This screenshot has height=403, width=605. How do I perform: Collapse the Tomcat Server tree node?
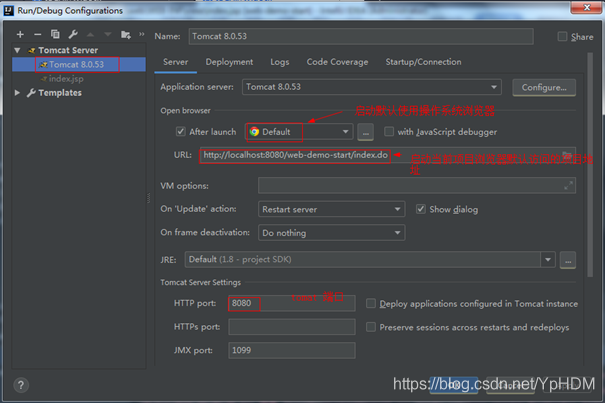(x=17, y=50)
